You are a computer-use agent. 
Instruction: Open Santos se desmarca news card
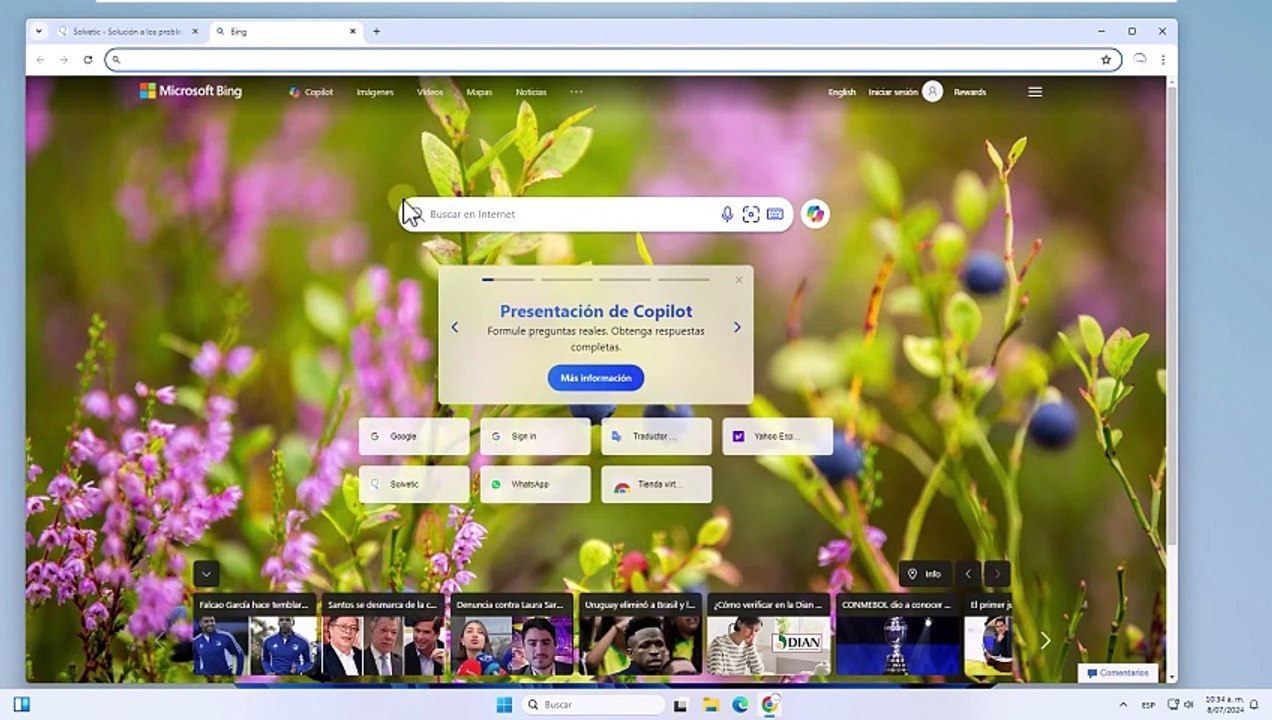click(383, 635)
